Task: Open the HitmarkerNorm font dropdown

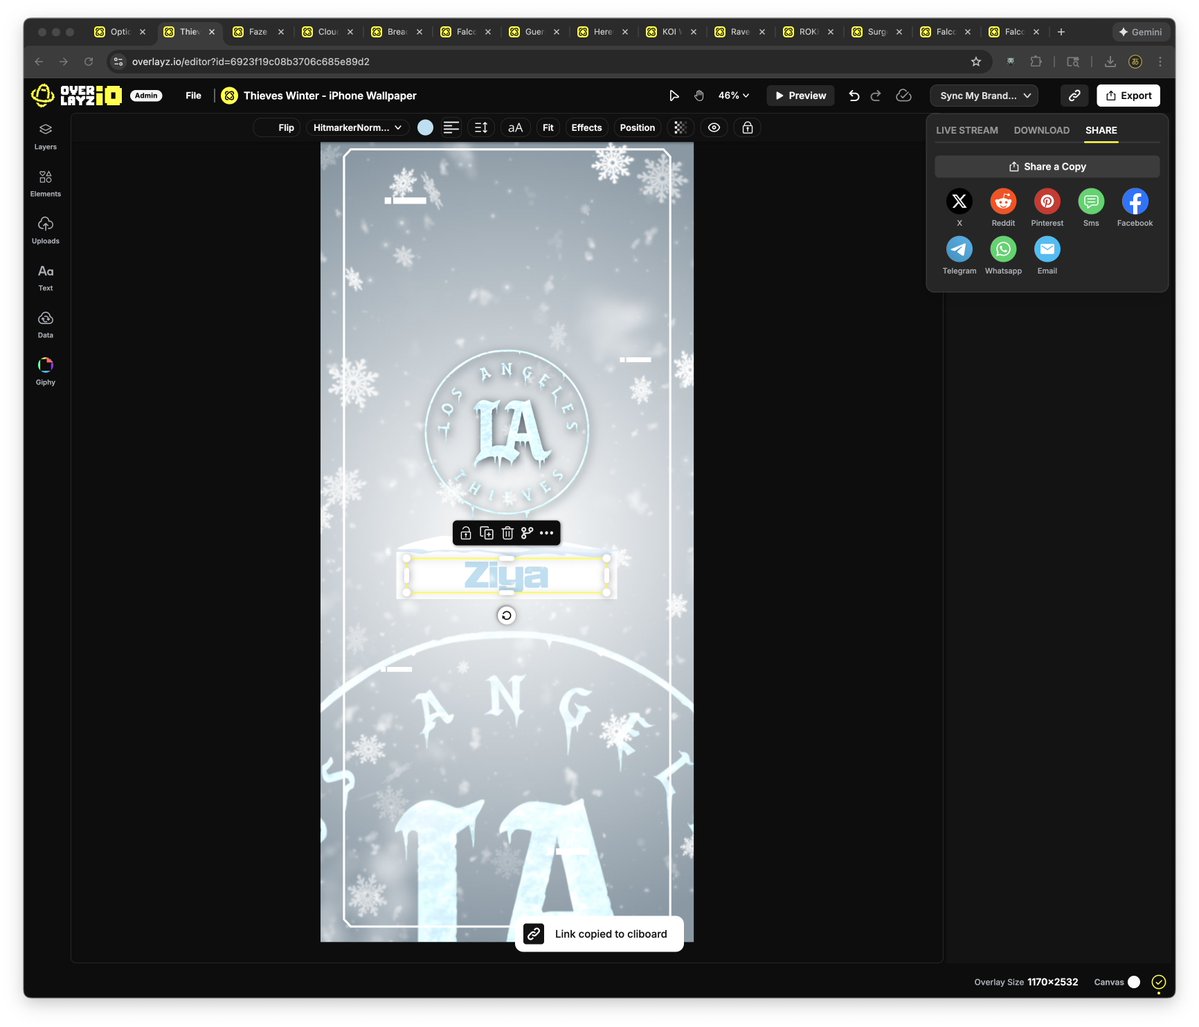Action: (357, 128)
